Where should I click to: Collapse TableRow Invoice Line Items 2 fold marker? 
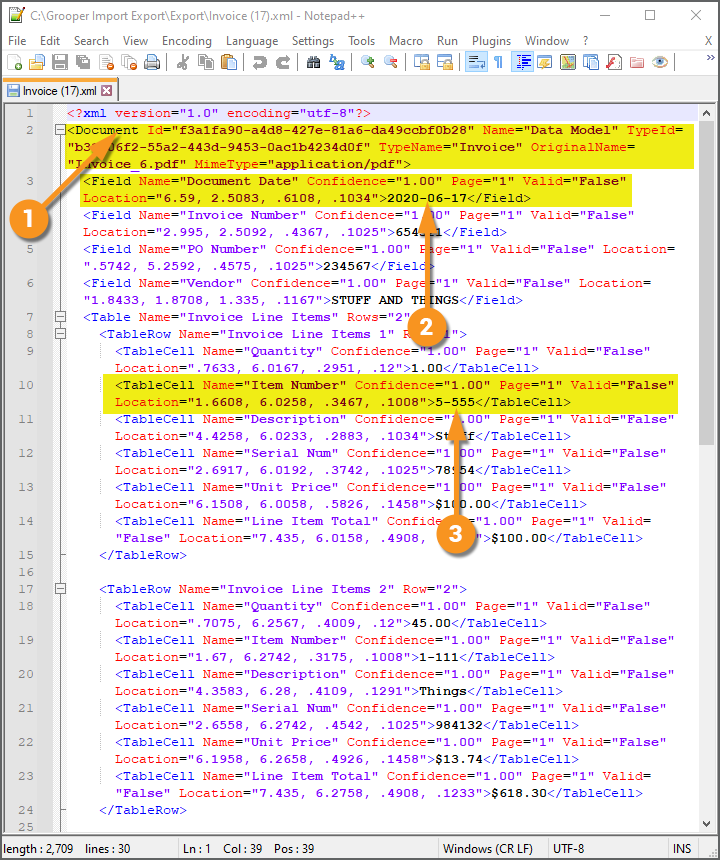tap(60, 589)
